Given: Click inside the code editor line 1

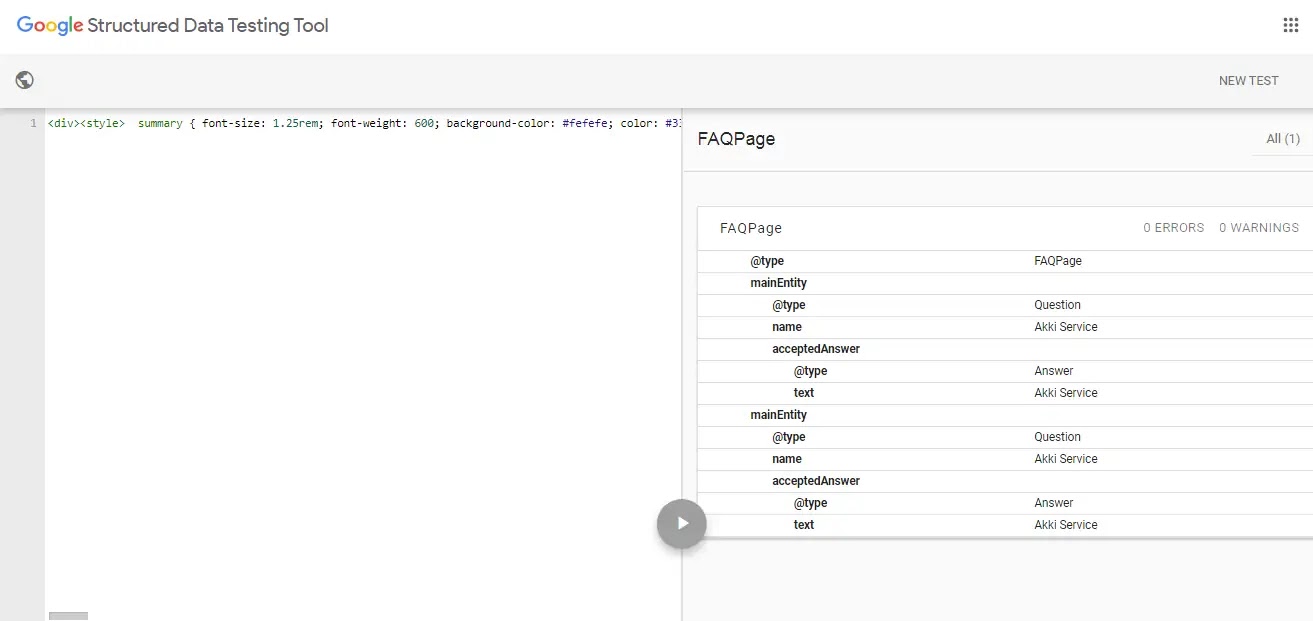Looking at the screenshot, I should click(x=364, y=123).
